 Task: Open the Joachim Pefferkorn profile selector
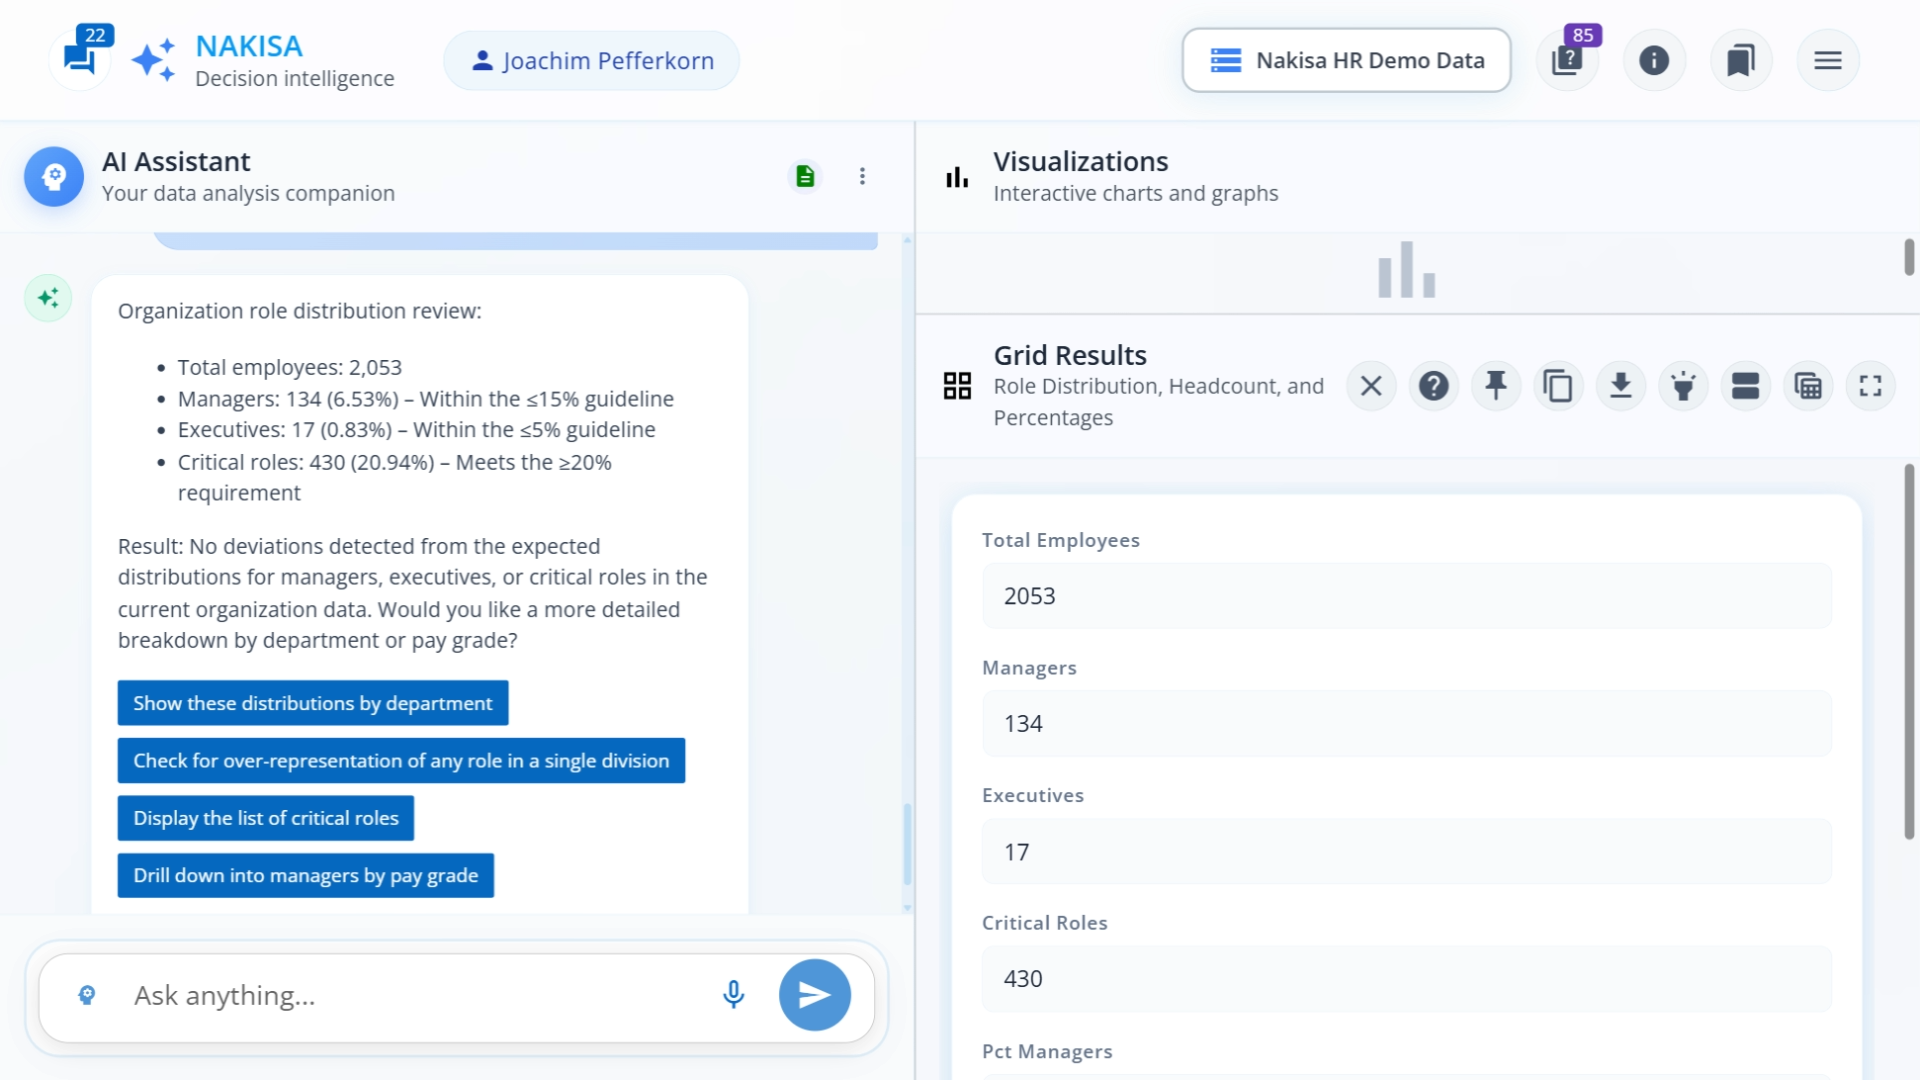[590, 60]
